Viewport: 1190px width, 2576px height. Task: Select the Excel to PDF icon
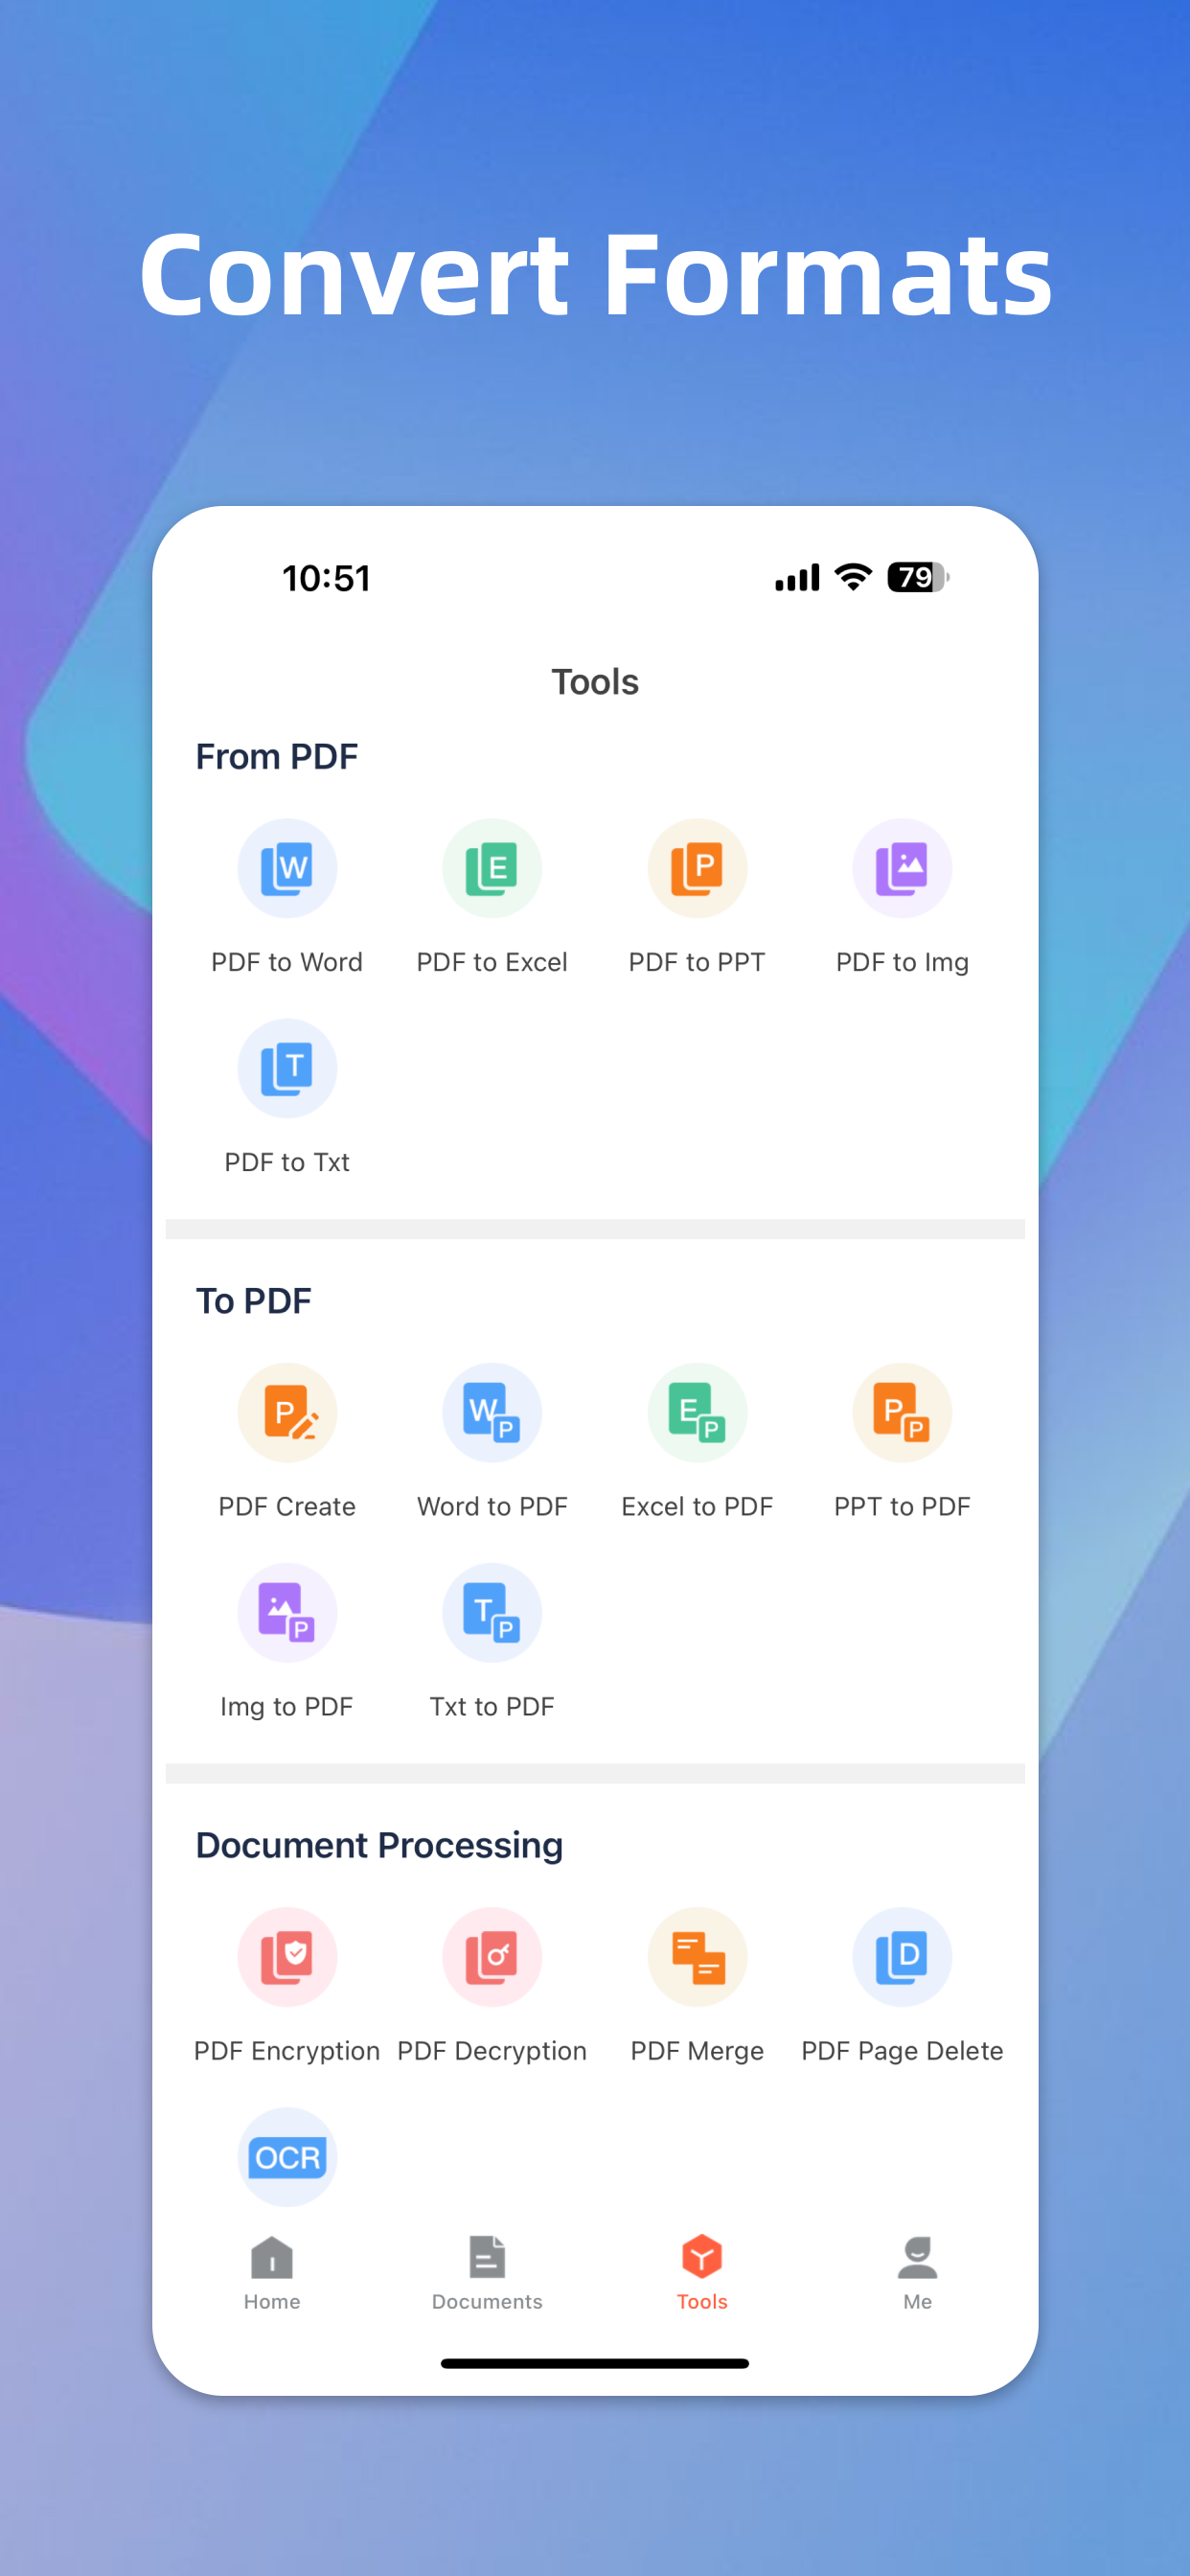697,1412
